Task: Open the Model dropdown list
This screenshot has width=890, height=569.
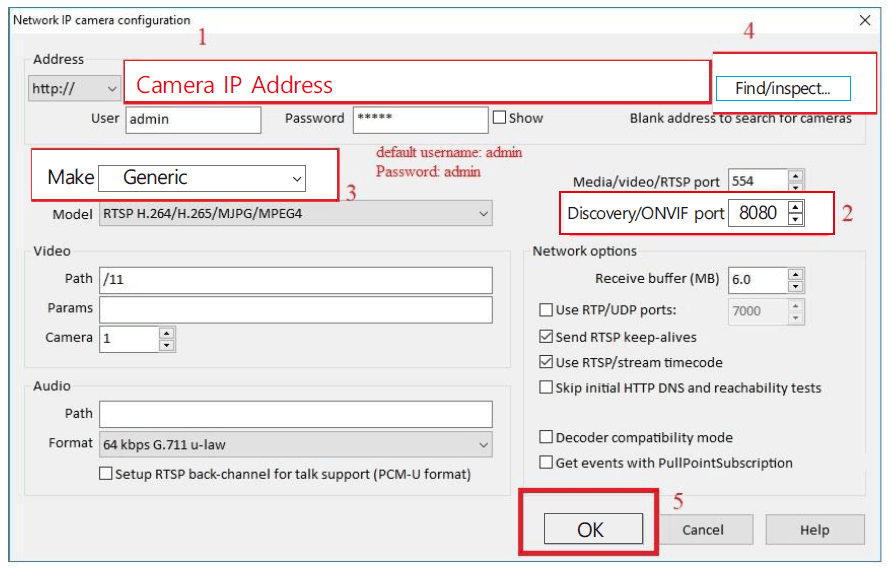Action: coord(484,214)
